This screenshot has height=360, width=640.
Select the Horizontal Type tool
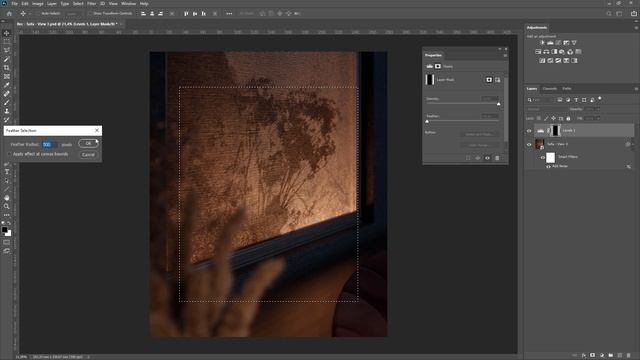click(x=7, y=172)
